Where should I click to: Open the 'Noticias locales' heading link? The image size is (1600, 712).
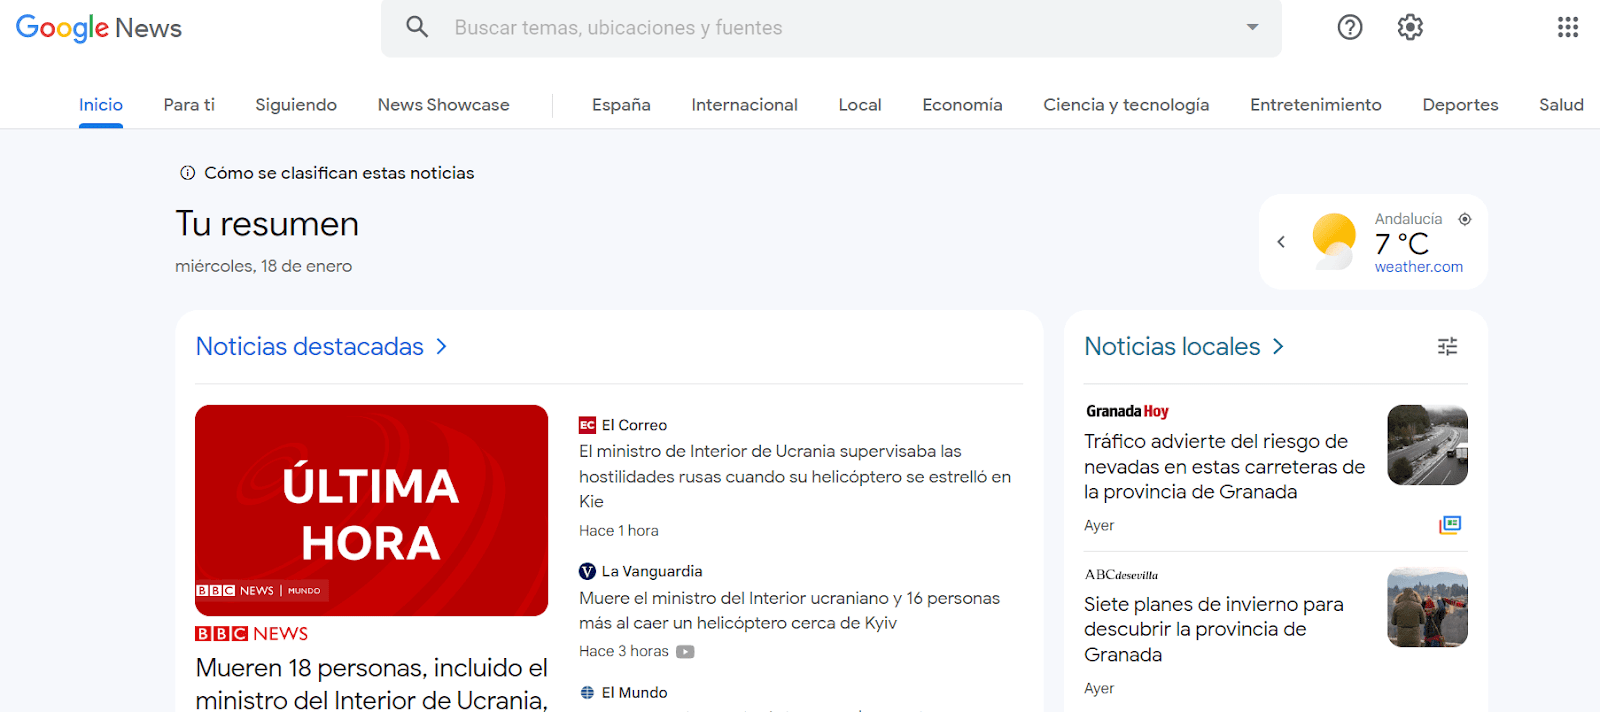(1172, 346)
